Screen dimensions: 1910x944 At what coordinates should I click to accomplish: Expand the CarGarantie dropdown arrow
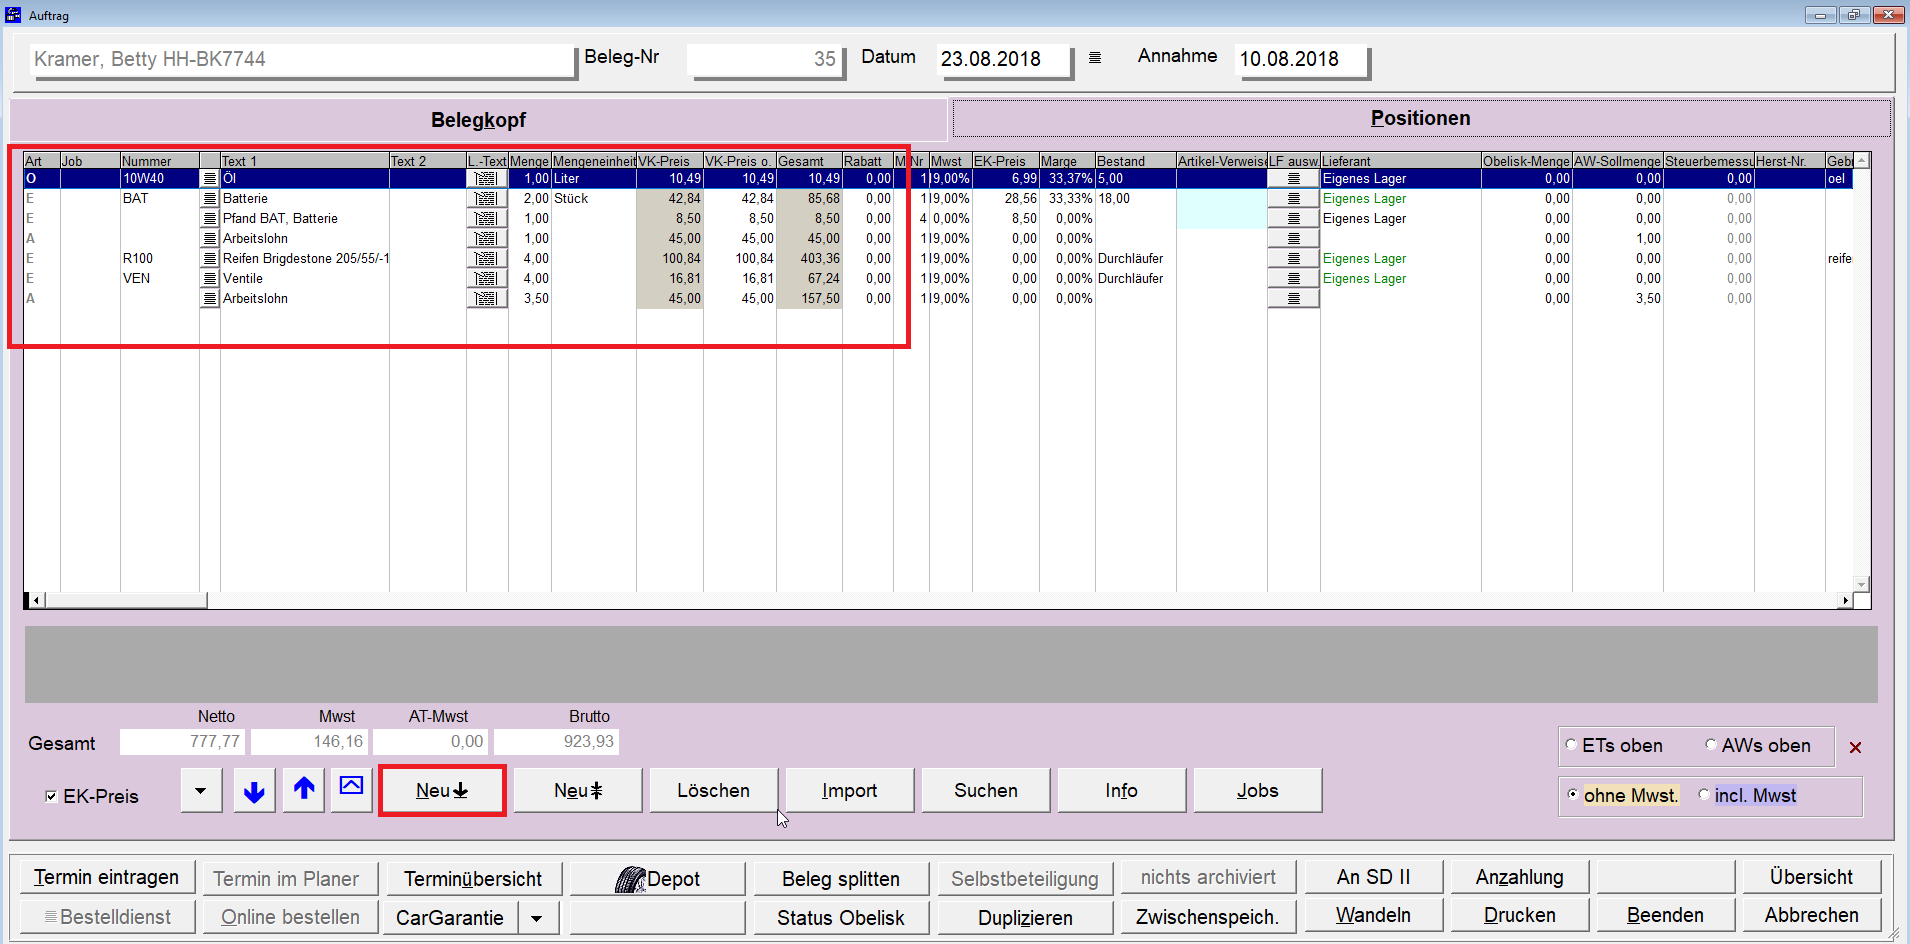coord(537,917)
